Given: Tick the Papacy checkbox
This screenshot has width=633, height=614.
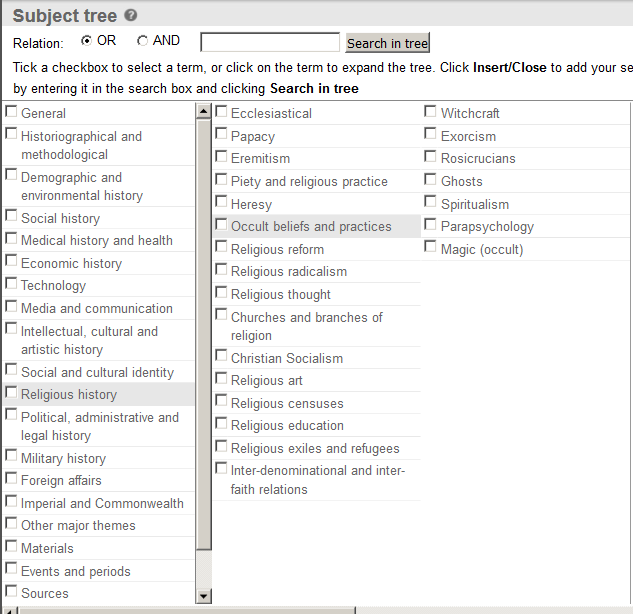Looking at the screenshot, I should coord(221,135).
